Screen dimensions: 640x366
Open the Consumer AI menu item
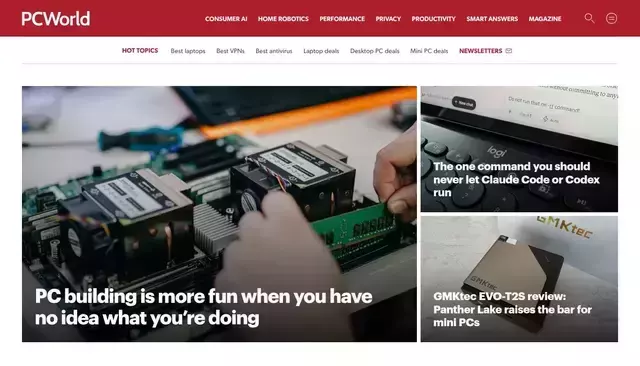coord(226,19)
